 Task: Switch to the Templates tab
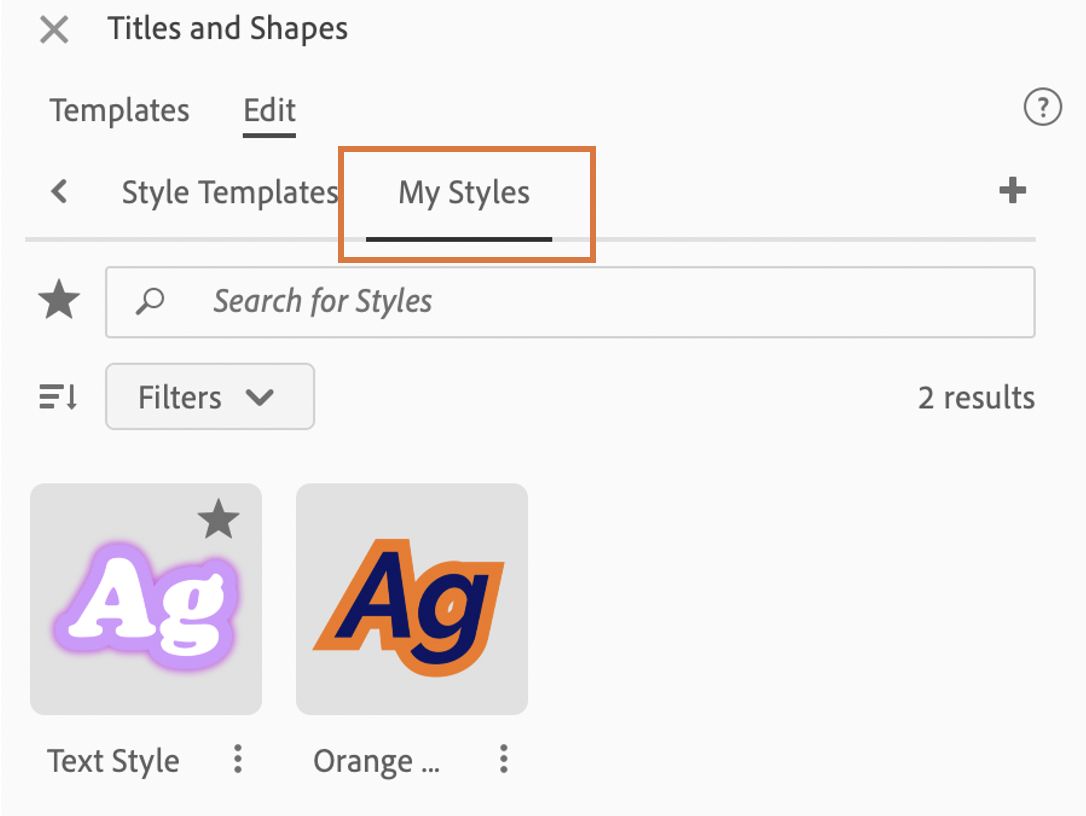point(119,110)
